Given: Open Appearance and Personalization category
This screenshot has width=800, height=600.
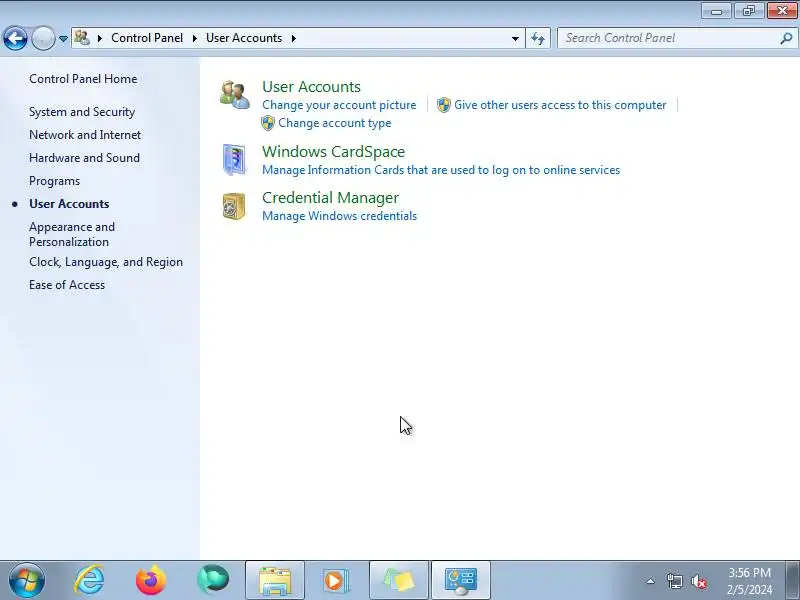Looking at the screenshot, I should [x=72, y=234].
